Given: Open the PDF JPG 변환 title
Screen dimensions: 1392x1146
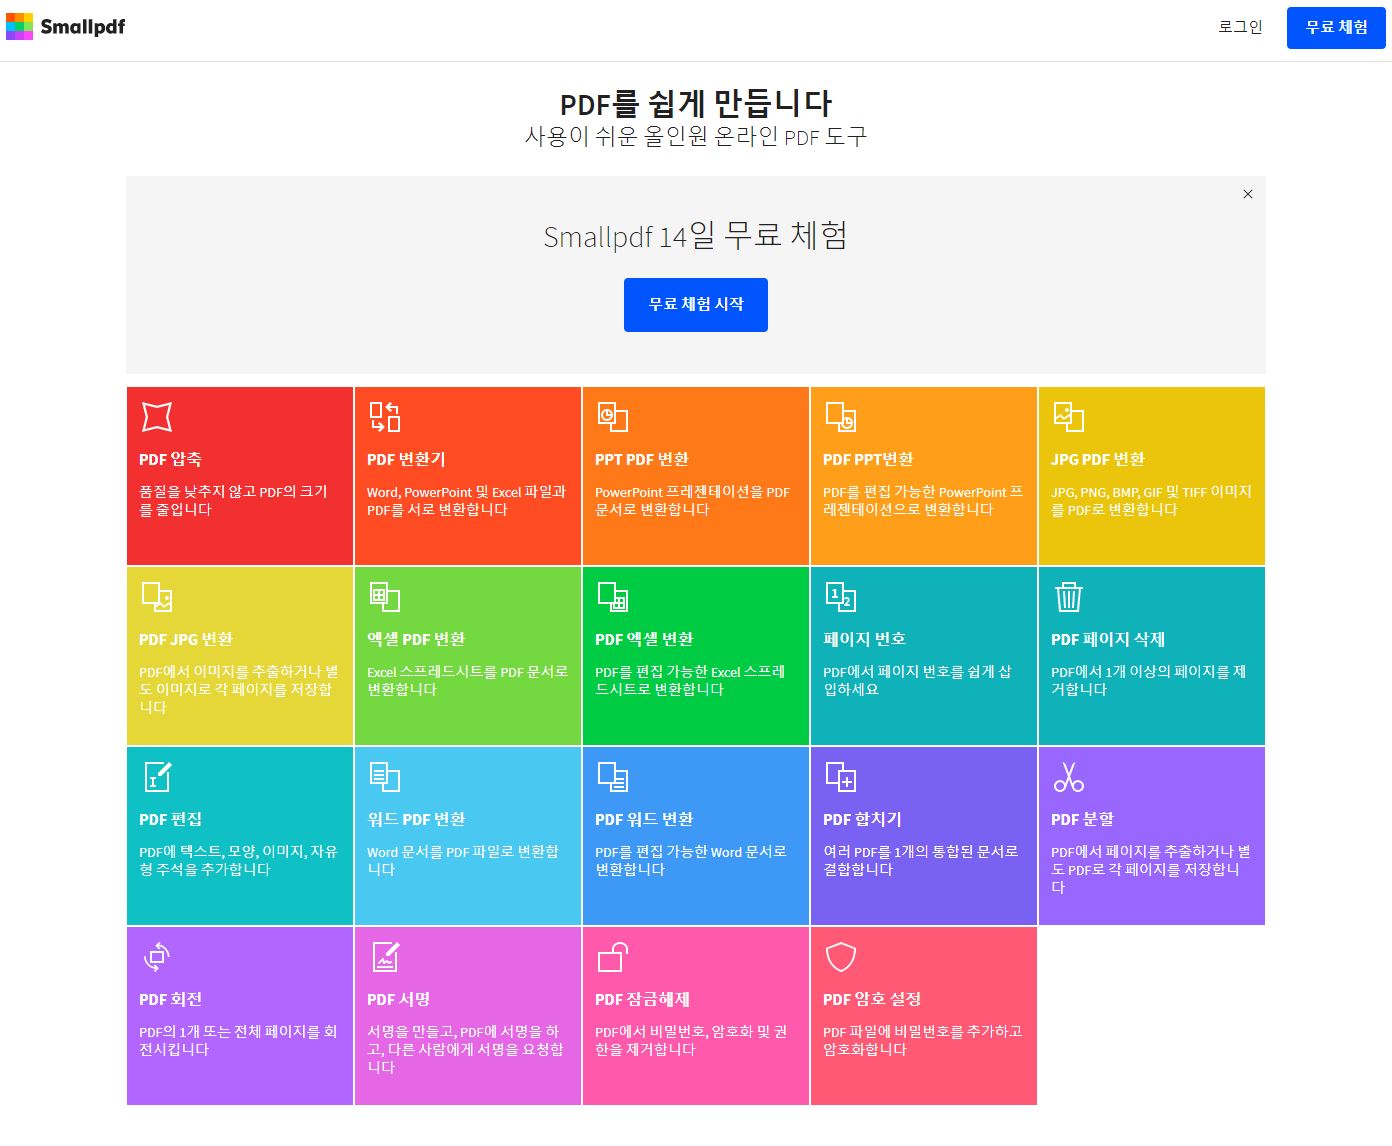Looking at the screenshot, I should (x=186, y=639).
